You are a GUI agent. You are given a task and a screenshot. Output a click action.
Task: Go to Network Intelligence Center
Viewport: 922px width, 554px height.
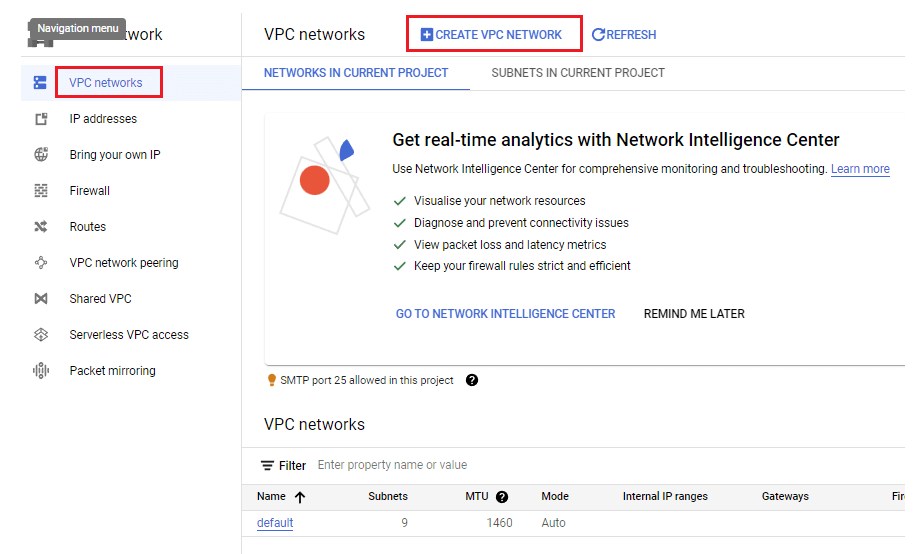(x=506, y=314)
